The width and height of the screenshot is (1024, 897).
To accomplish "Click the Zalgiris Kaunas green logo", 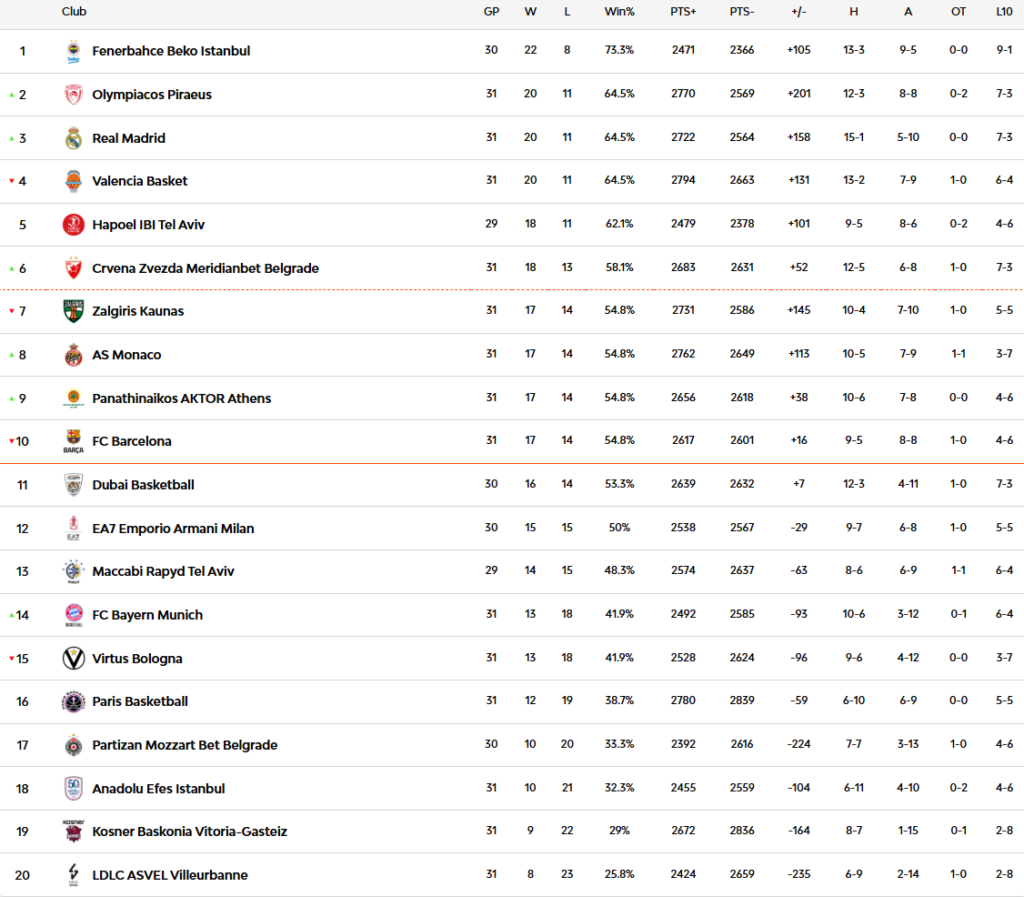I will pyautogui.click(x=73, y=311).
